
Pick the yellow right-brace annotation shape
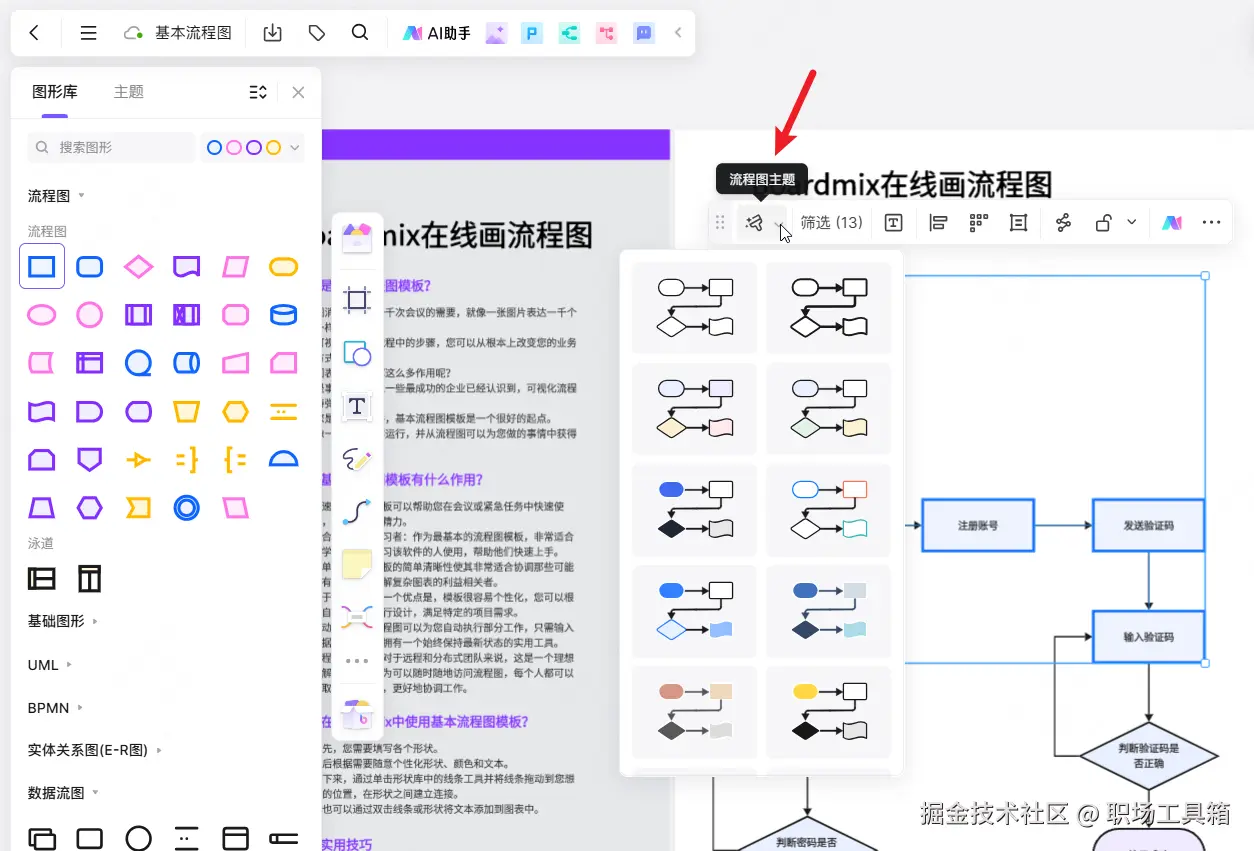click(x=187, y=459)
